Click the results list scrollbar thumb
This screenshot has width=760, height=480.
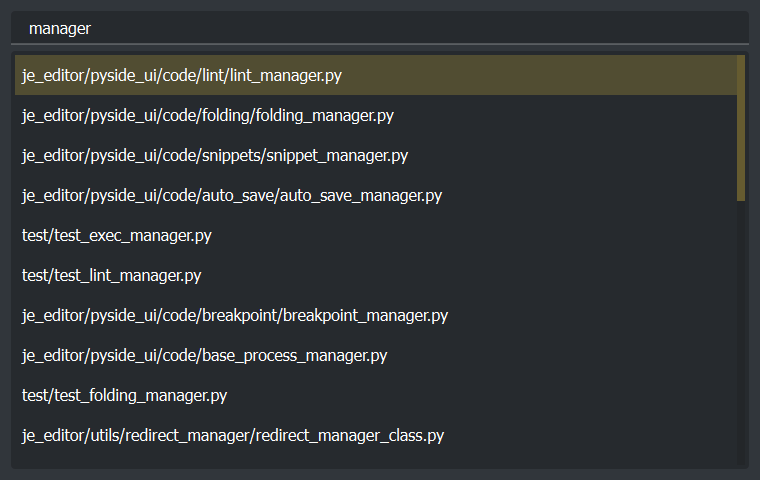(741, 128)
